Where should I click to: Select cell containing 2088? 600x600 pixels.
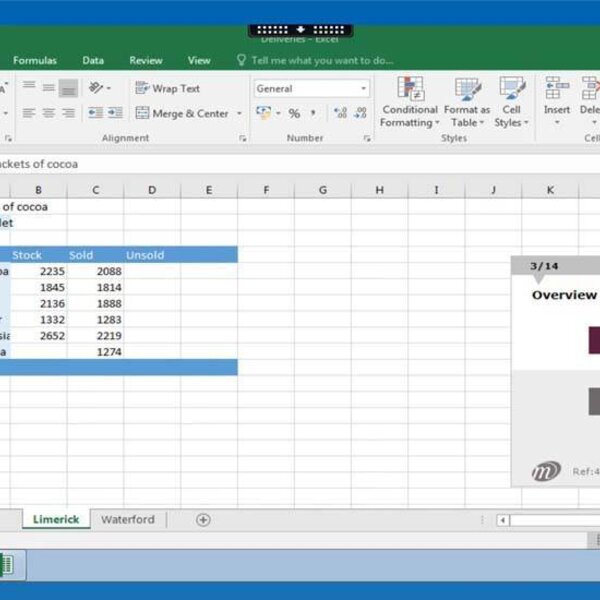(x=95, y=271)
